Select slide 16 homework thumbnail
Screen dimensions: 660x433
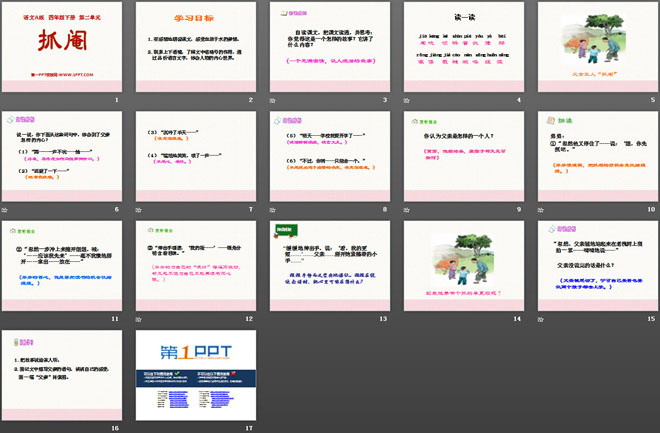62,375
